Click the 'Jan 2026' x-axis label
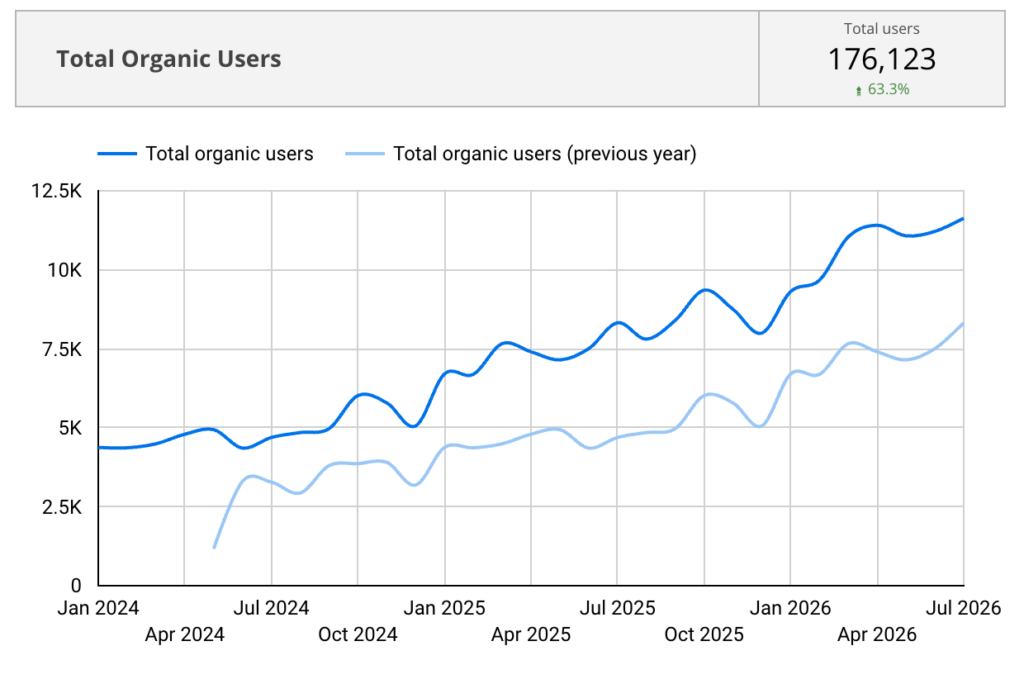This screenshot has height=684, width=1024. tap(790, 608)
